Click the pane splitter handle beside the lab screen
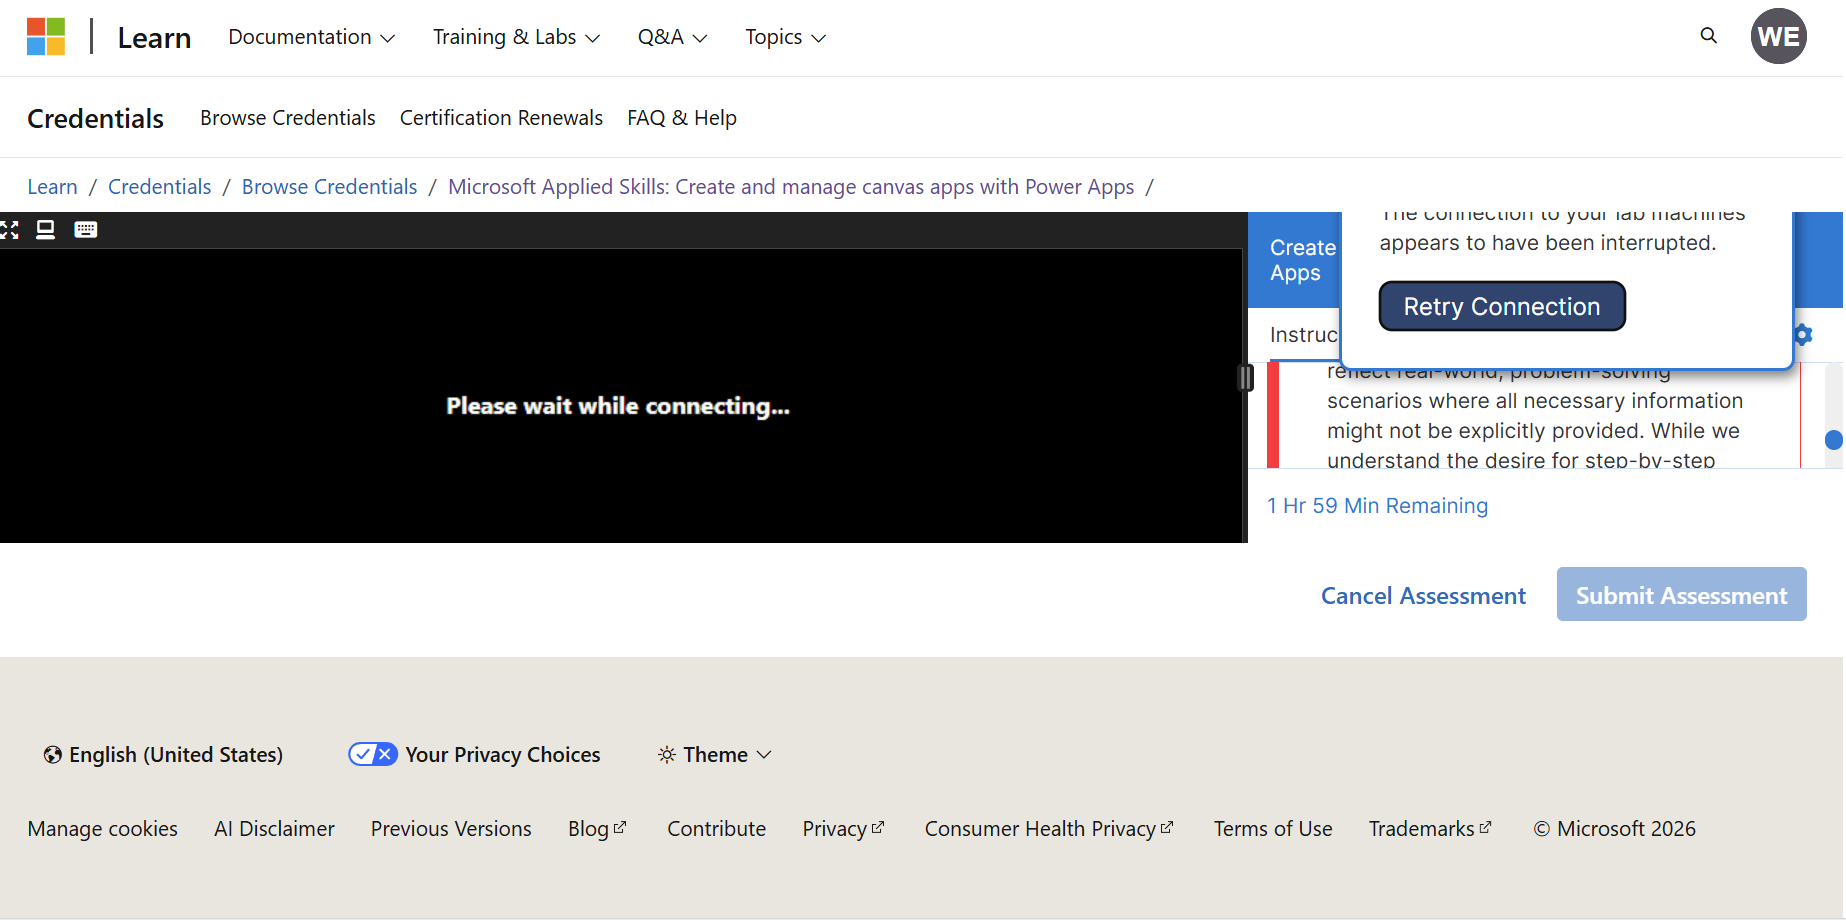 tap(1246, 377)
